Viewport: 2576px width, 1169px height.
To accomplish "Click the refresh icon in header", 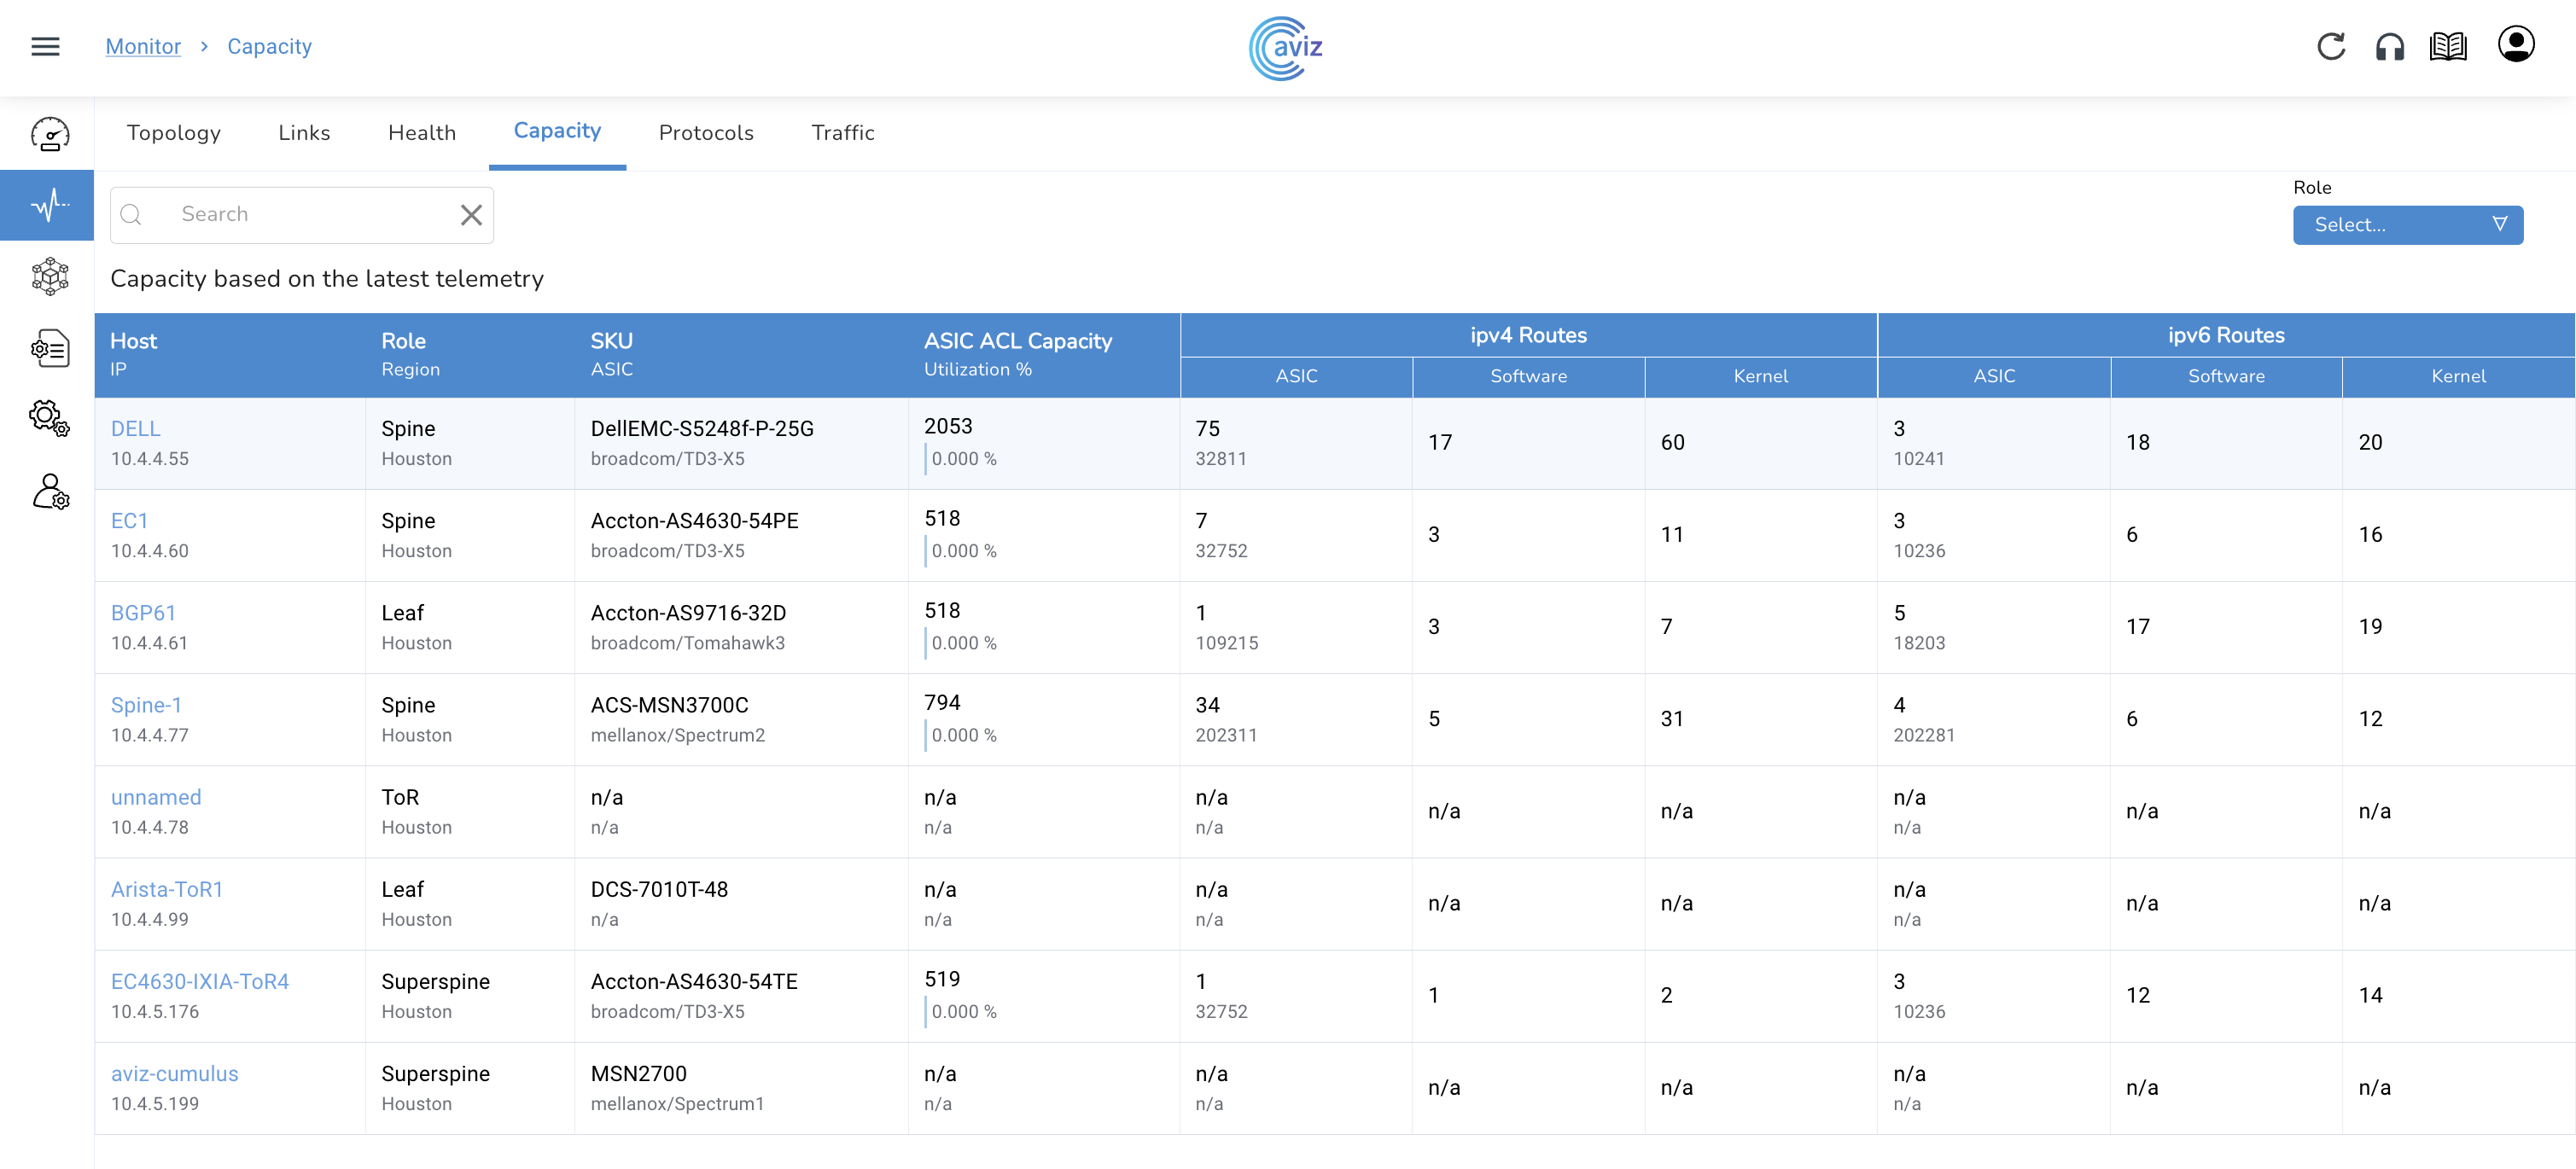I will 2330,46.
